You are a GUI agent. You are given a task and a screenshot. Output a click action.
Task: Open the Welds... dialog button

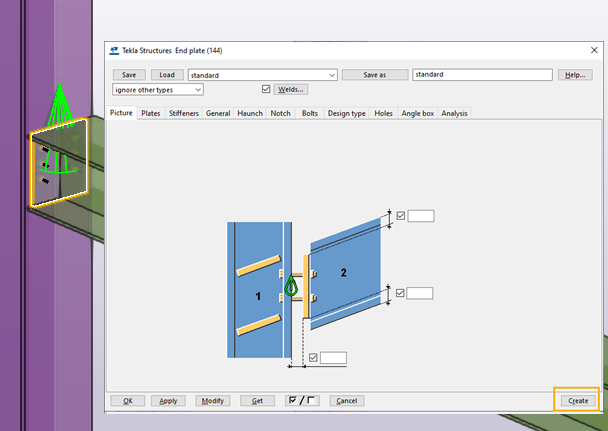291,90
